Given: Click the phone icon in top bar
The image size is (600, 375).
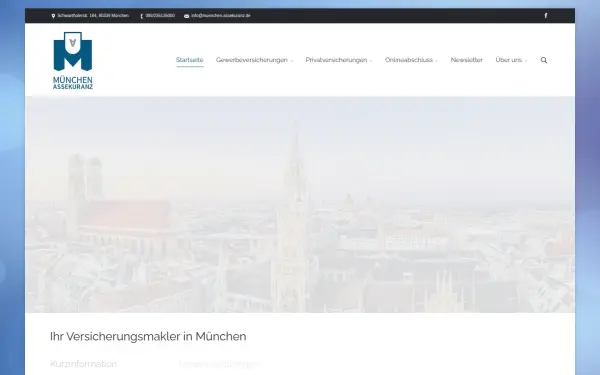Looking at the screenshot, I should click(142, 16).
